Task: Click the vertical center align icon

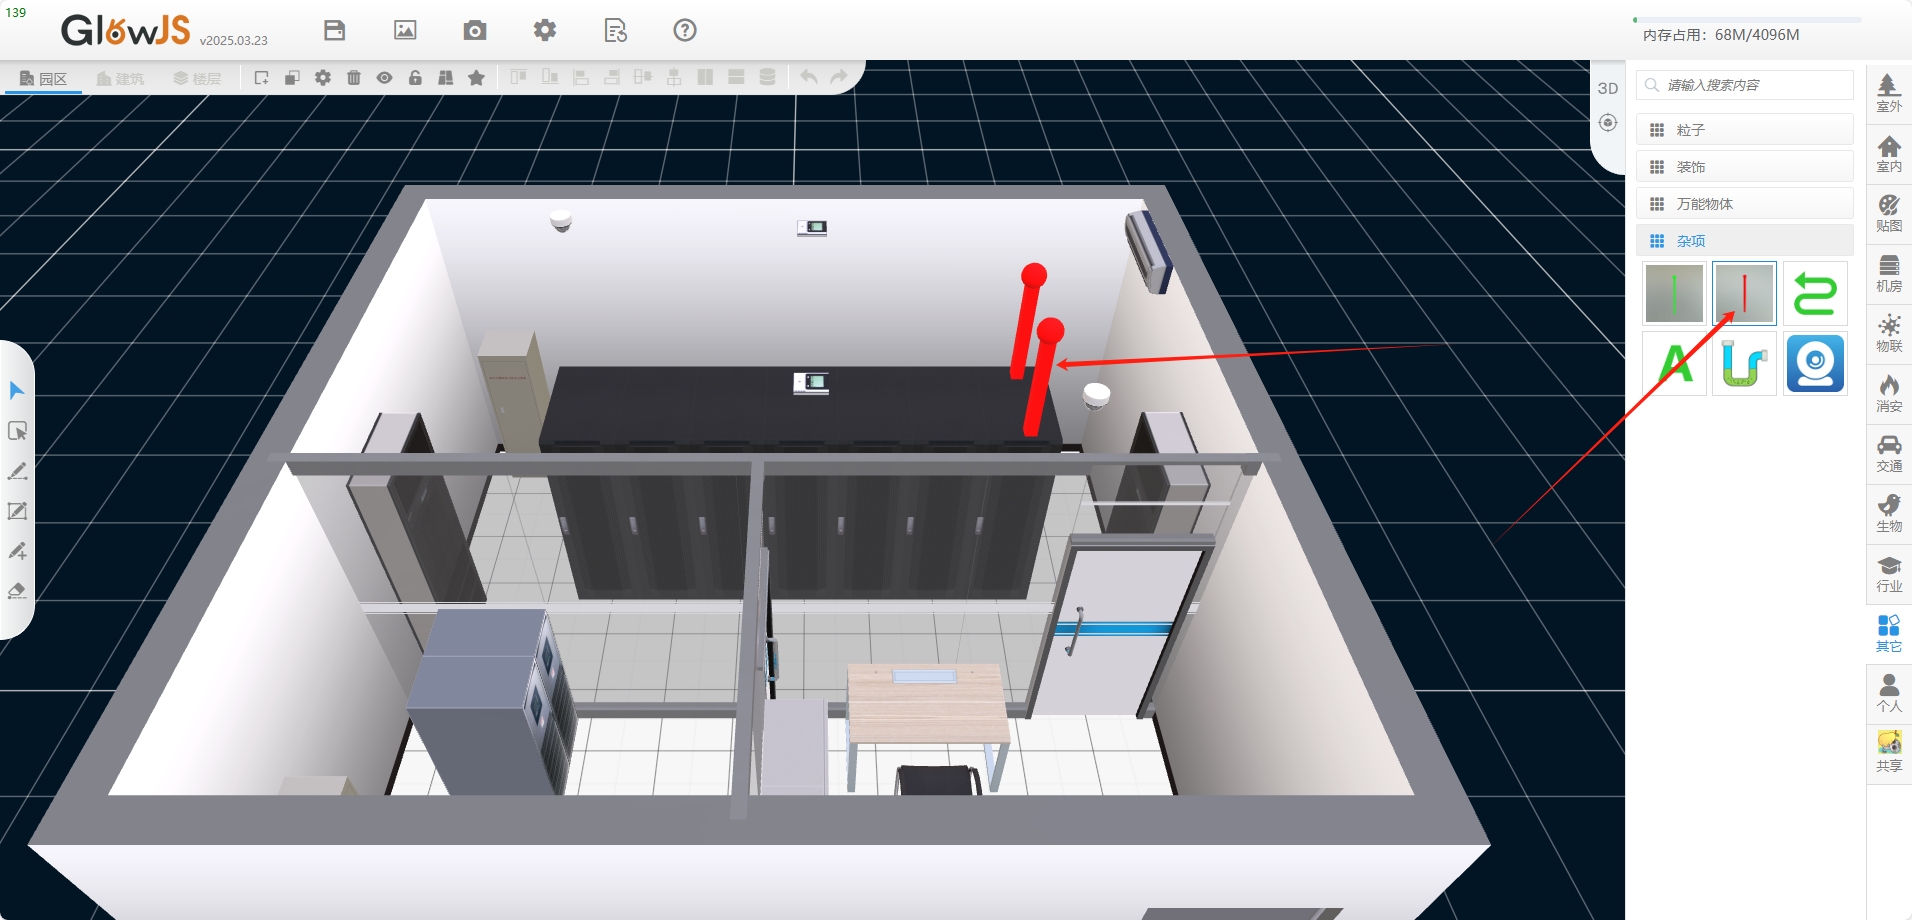Action: point(674,77)
